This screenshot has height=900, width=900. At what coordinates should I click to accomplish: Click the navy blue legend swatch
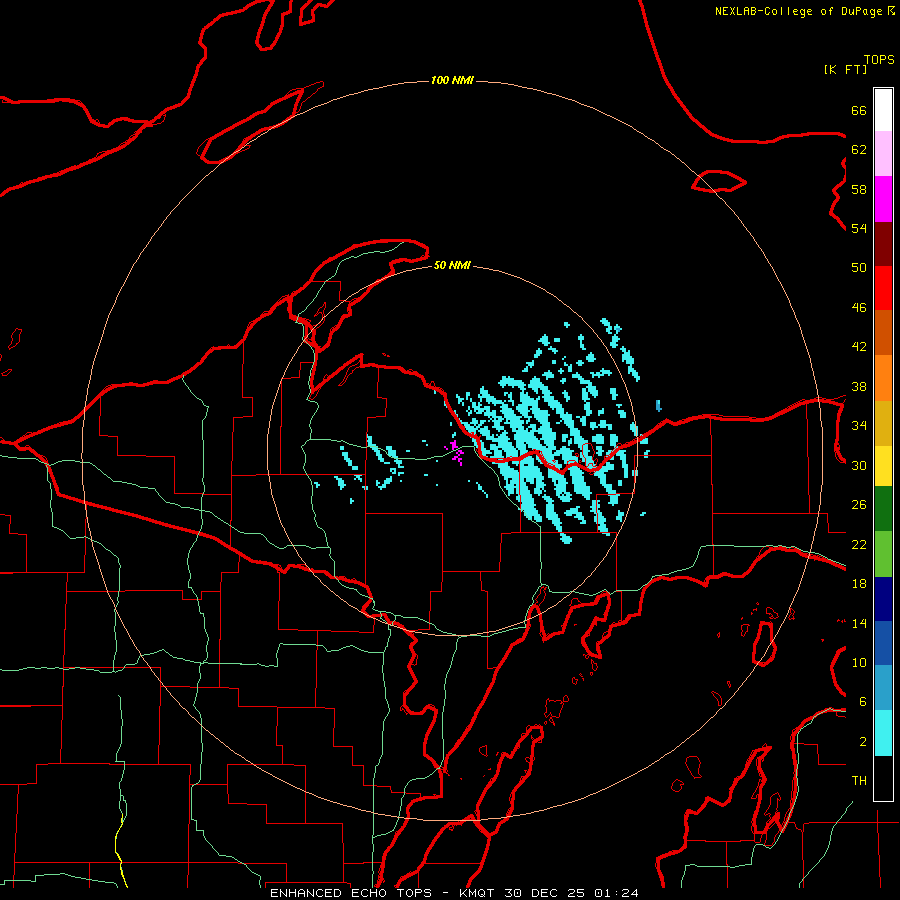pyautogui.click(x=883, y=599)
